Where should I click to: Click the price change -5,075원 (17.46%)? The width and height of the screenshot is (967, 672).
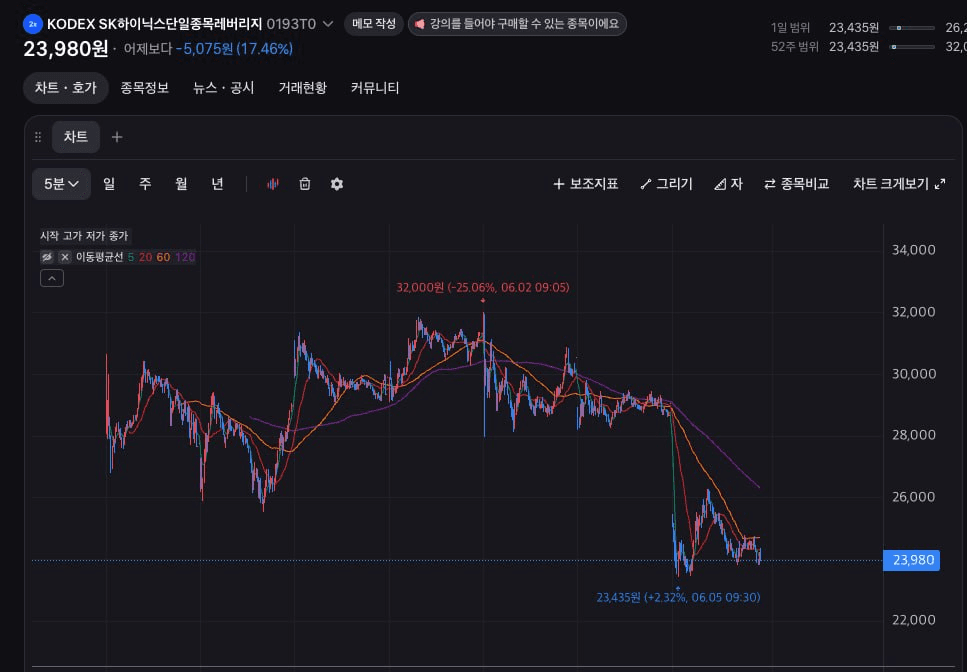(x=234, y=49)
